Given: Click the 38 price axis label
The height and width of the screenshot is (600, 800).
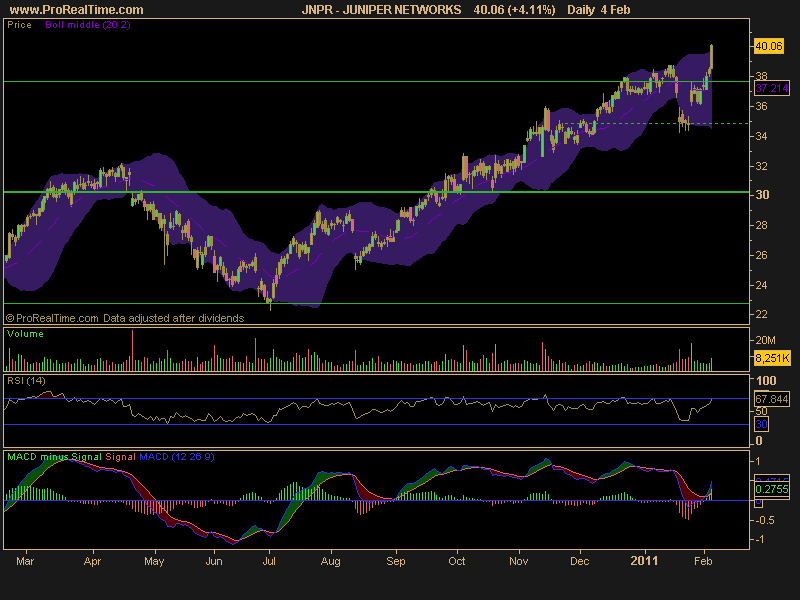Looking at the screenshot, I should coord(761,76).
